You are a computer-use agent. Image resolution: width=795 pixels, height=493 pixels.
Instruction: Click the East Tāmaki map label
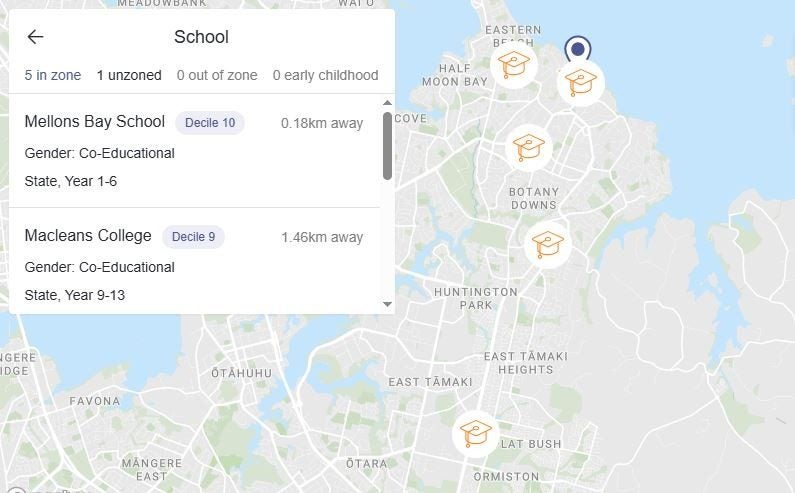430,382
